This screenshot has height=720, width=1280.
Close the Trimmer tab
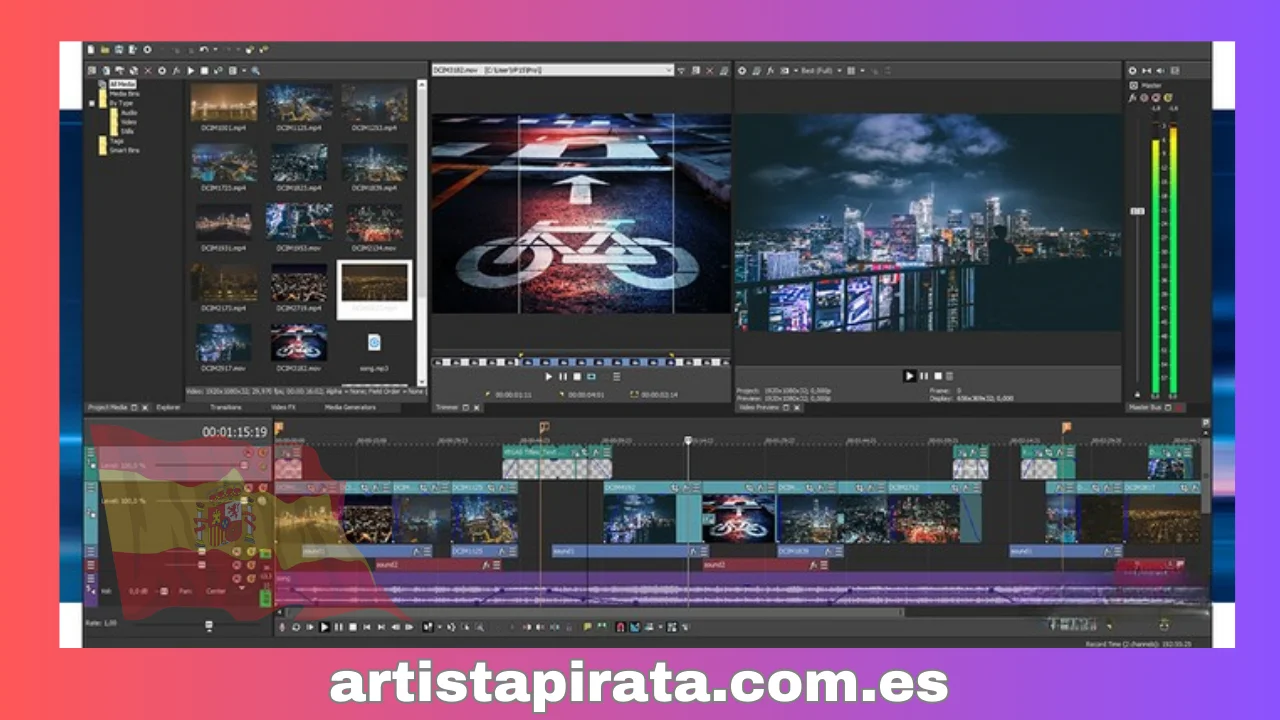476,408
